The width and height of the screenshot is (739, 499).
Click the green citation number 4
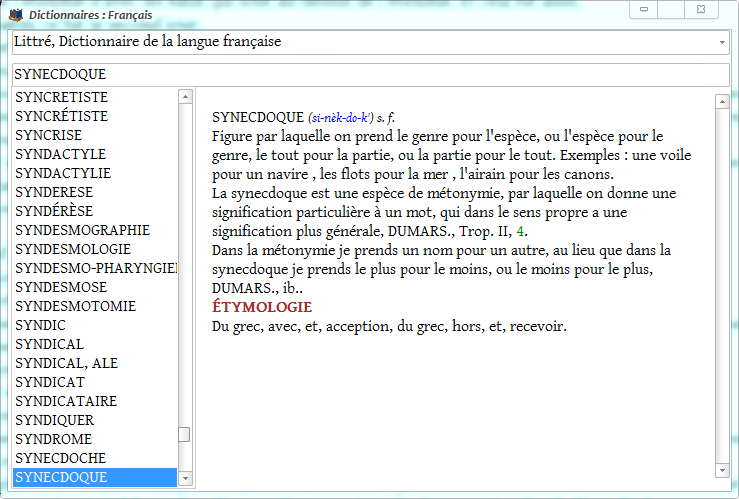coord(520,231)
